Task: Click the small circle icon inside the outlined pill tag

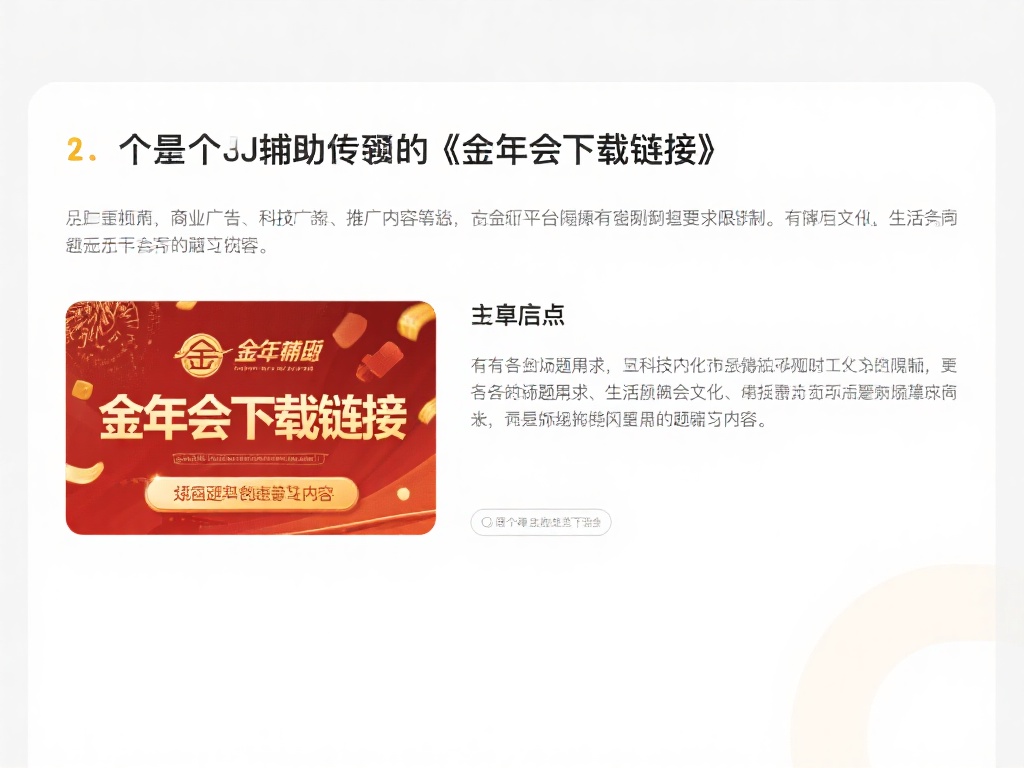Action: pyautogui.click(x=487, y=522)
